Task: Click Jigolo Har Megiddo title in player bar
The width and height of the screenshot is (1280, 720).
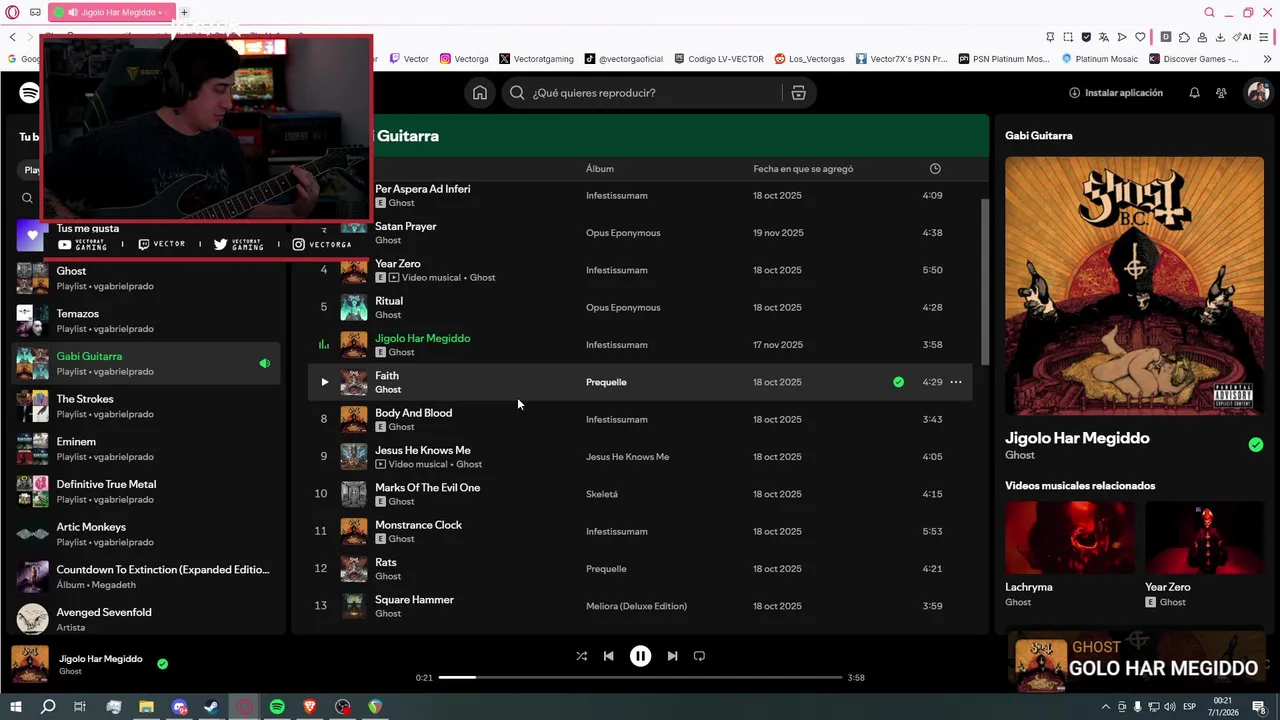Action: (101, 659)
